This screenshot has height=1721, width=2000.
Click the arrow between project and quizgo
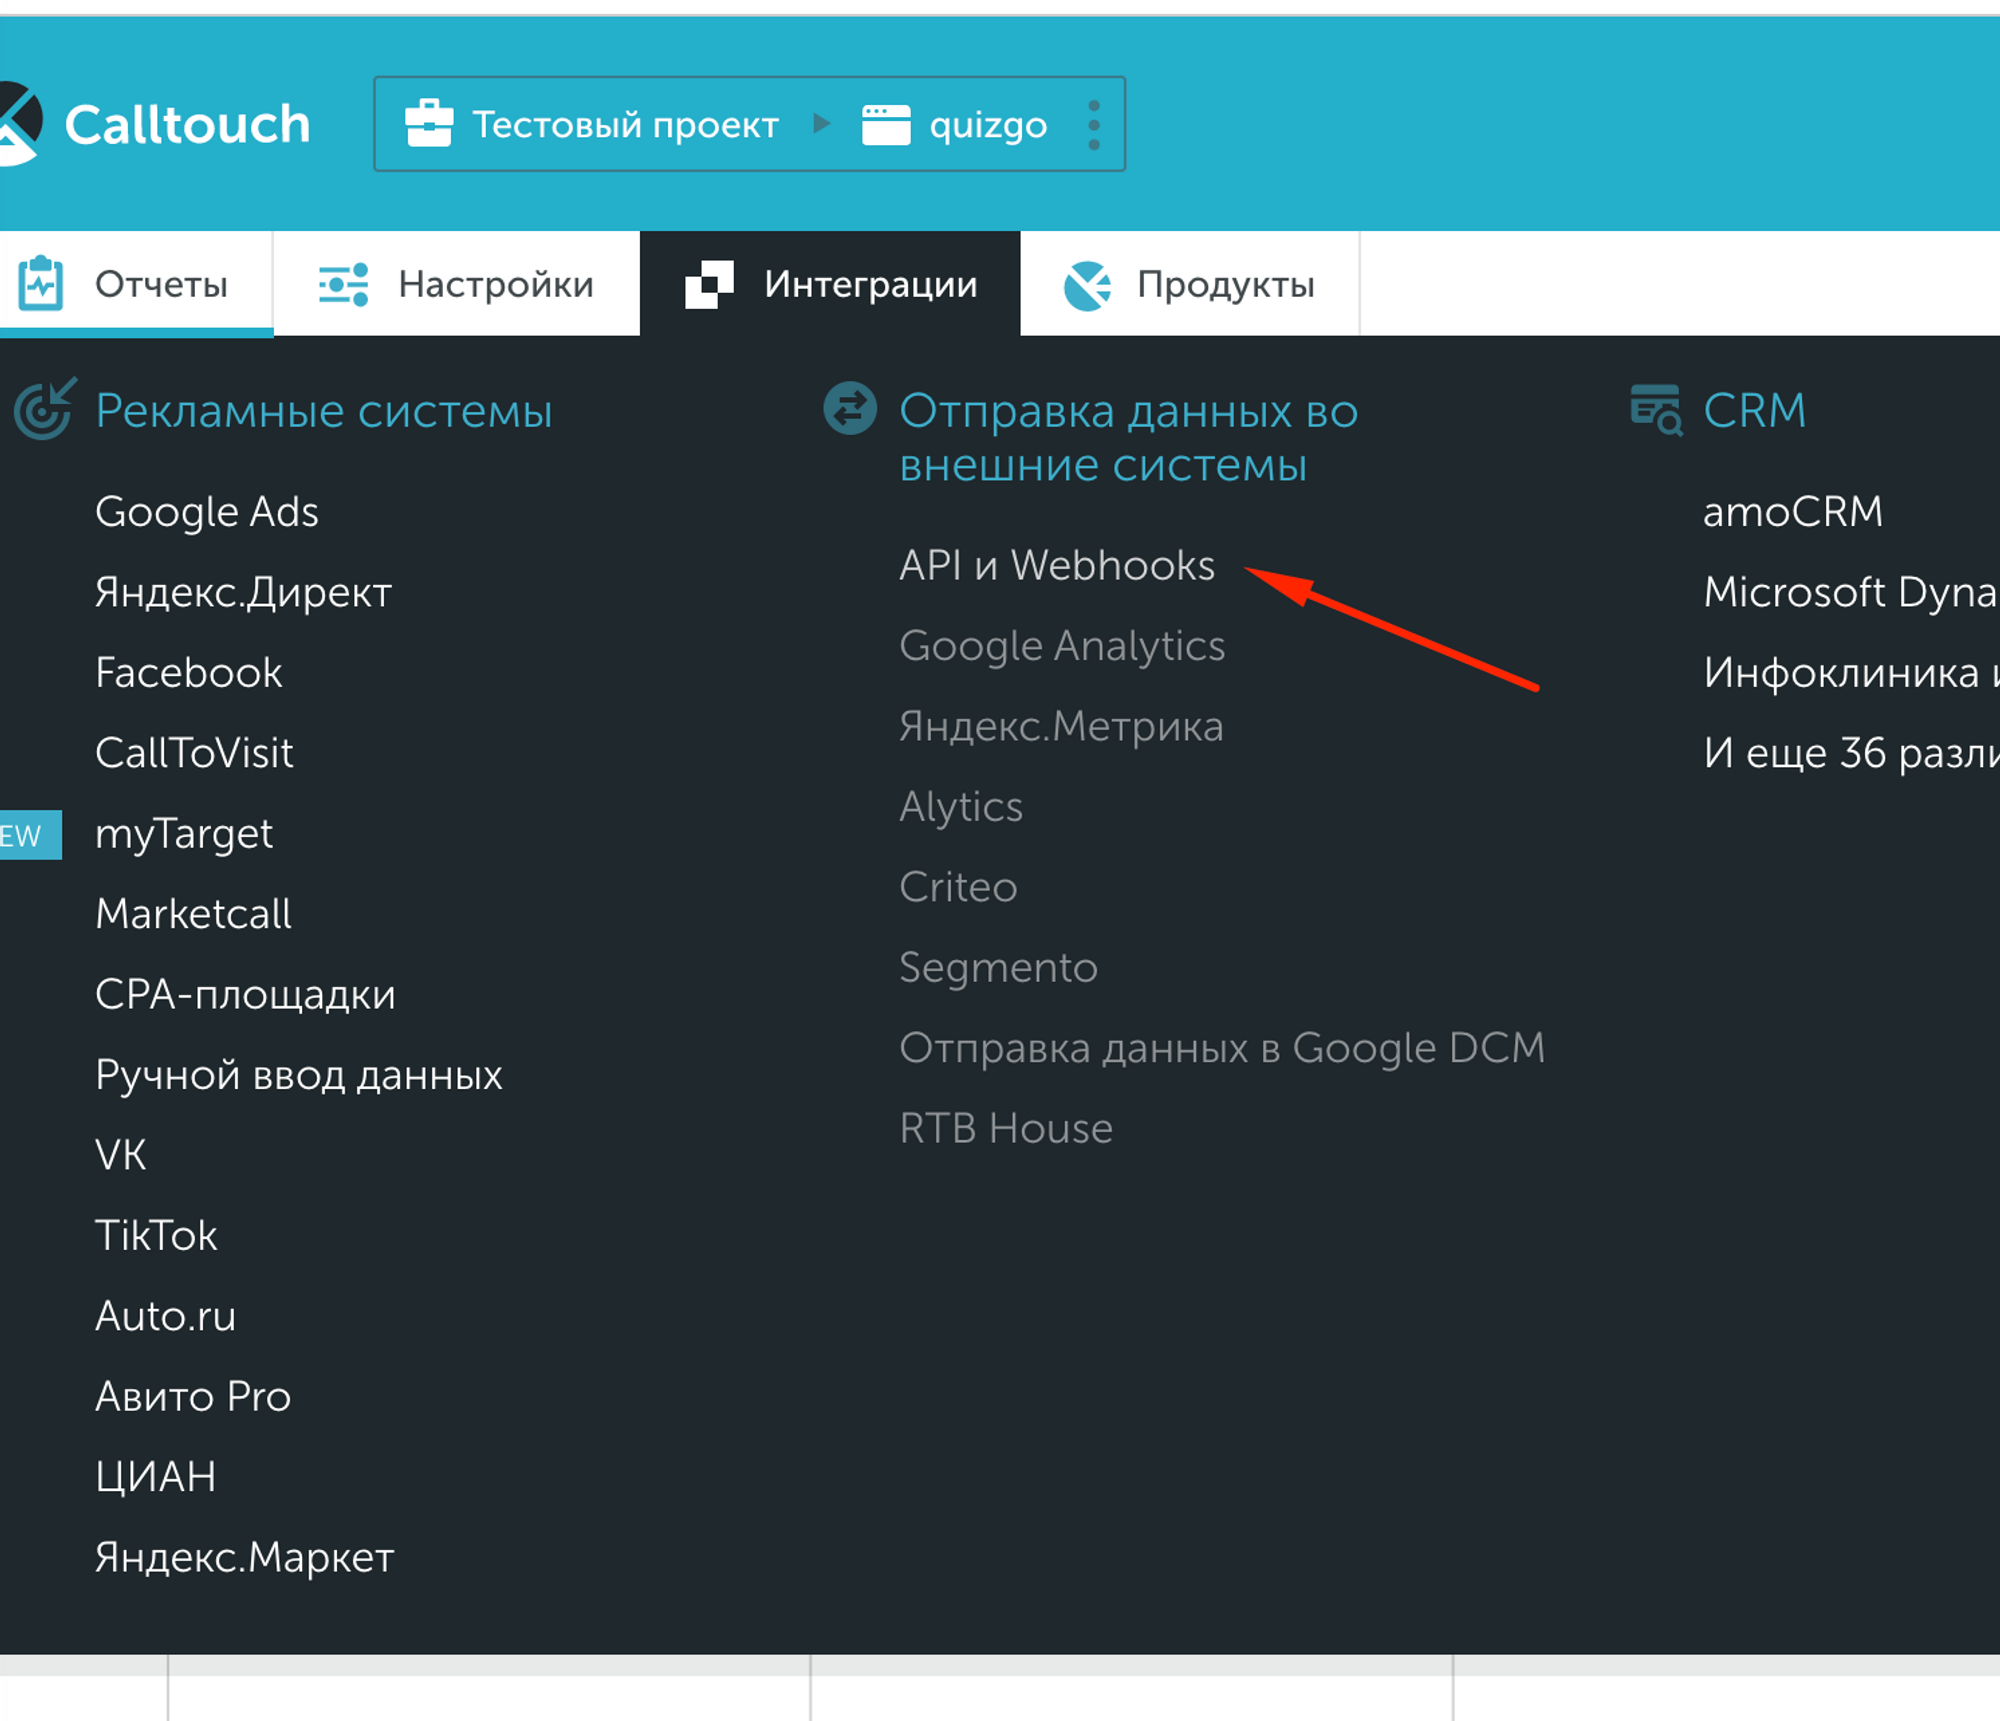(x=822, y=124)
